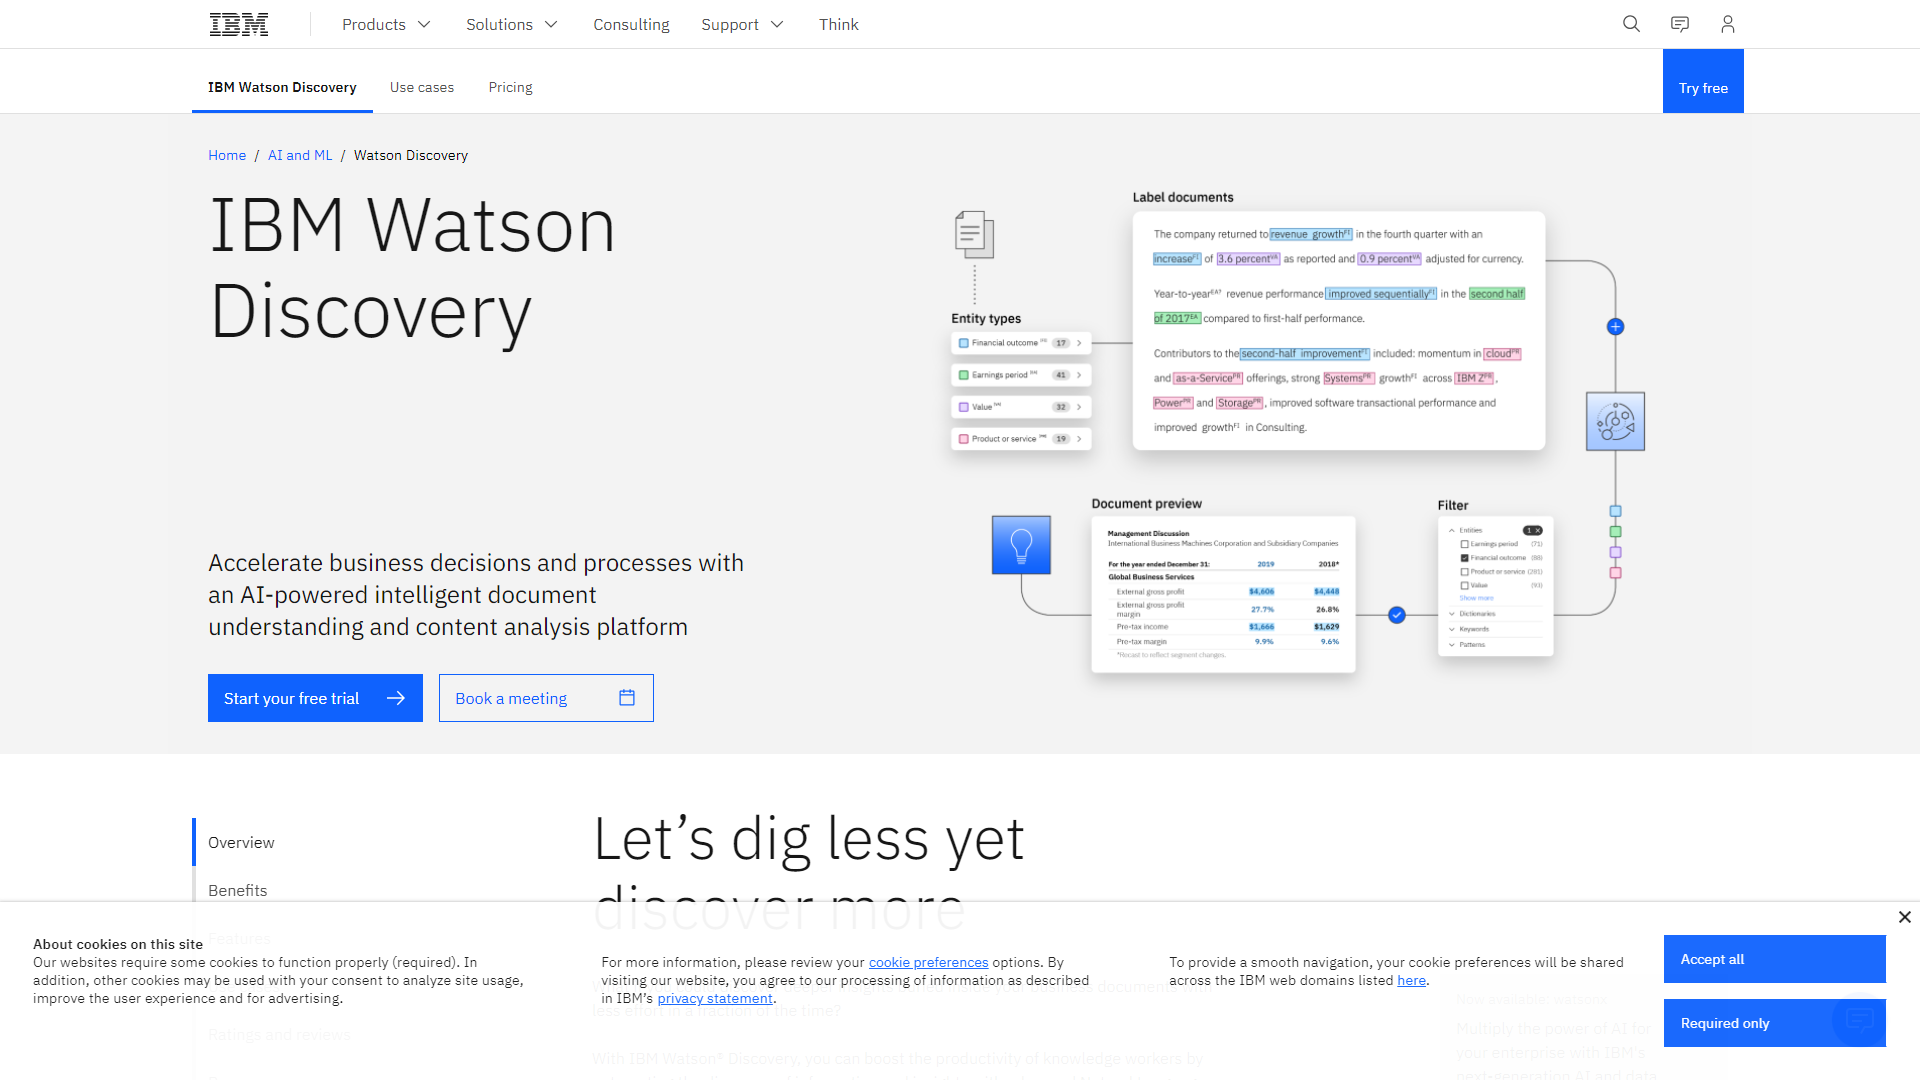The image size is (1920, 1080).
Task: Click the lightbulb document preview icon
Action: pyautogui.click(x=1022, y=543)
